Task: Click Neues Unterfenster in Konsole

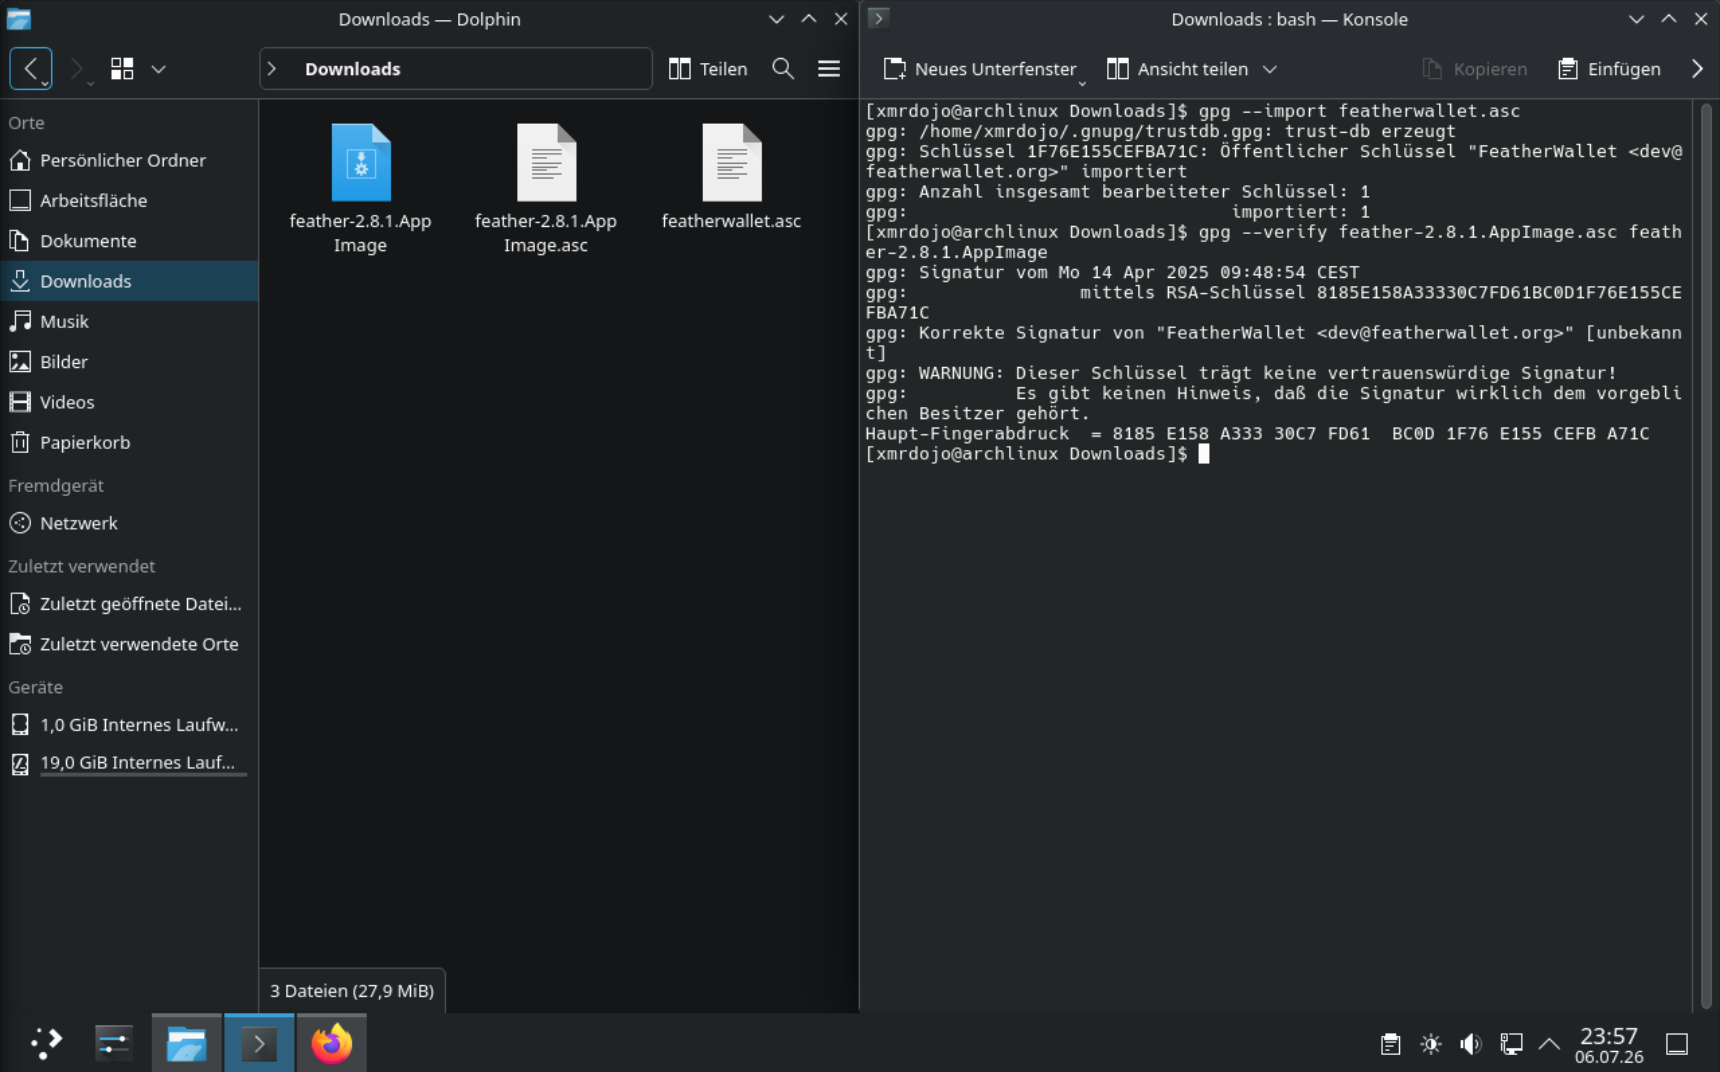Action: (979, 69)
